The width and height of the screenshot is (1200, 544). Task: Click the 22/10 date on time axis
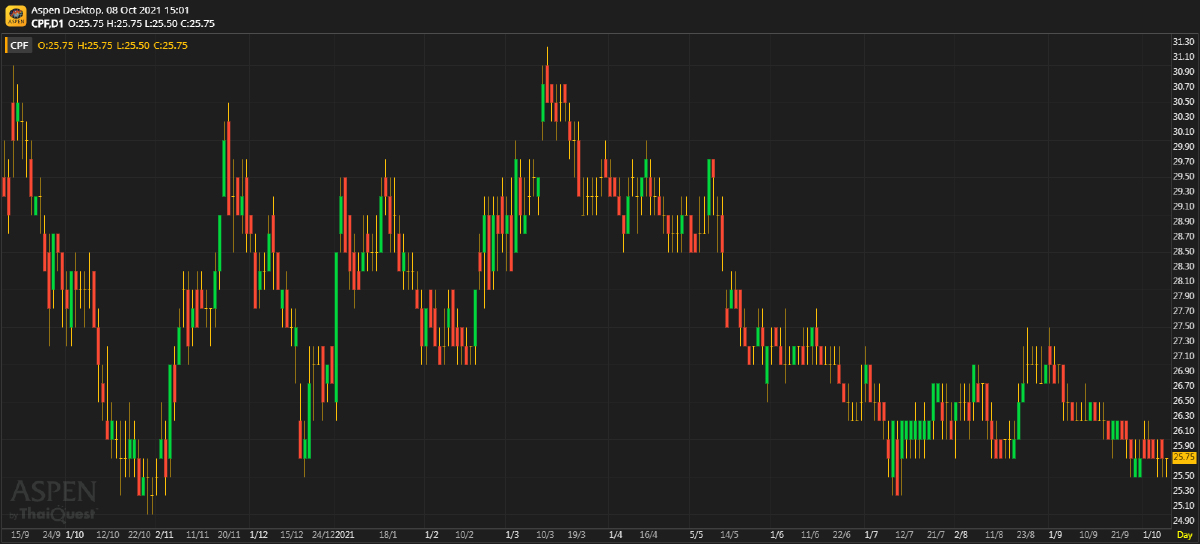pyautogui.click(x=139, y=535)
